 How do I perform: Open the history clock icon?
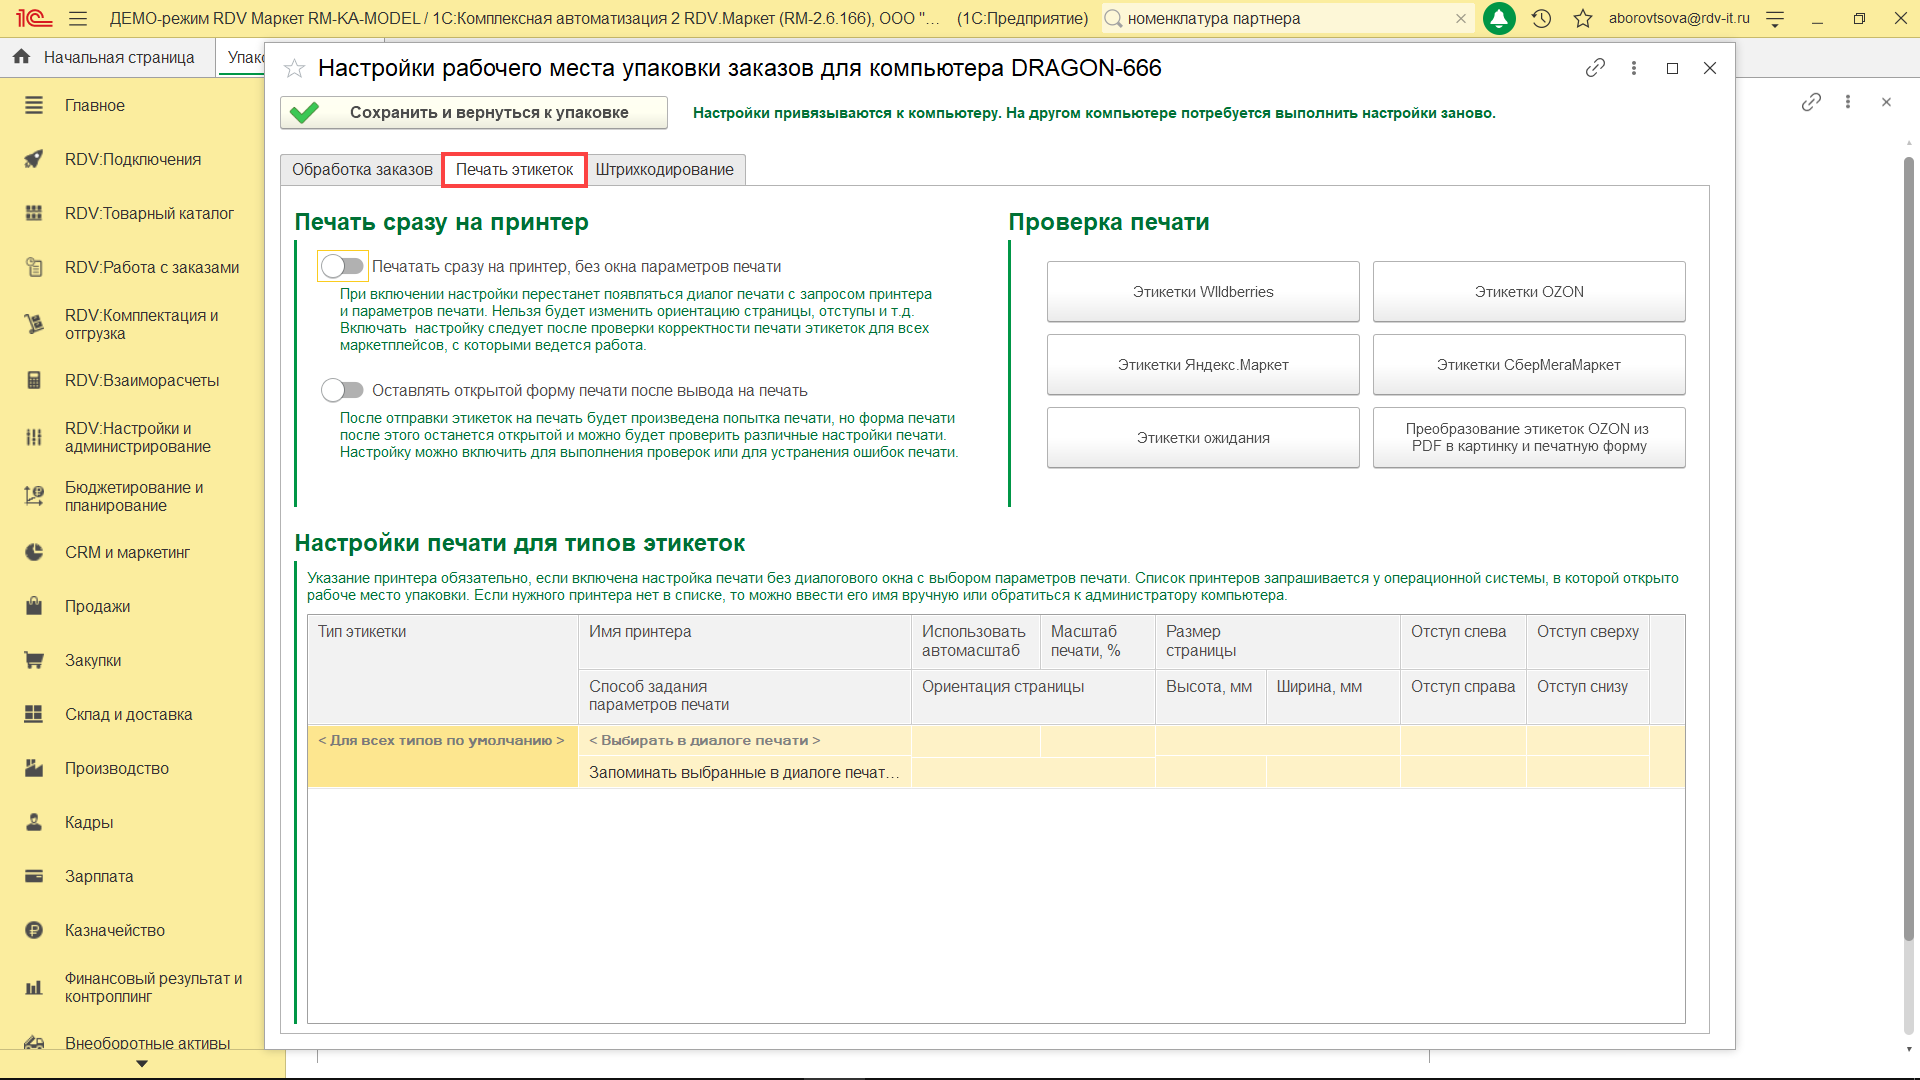(1541, 19)
